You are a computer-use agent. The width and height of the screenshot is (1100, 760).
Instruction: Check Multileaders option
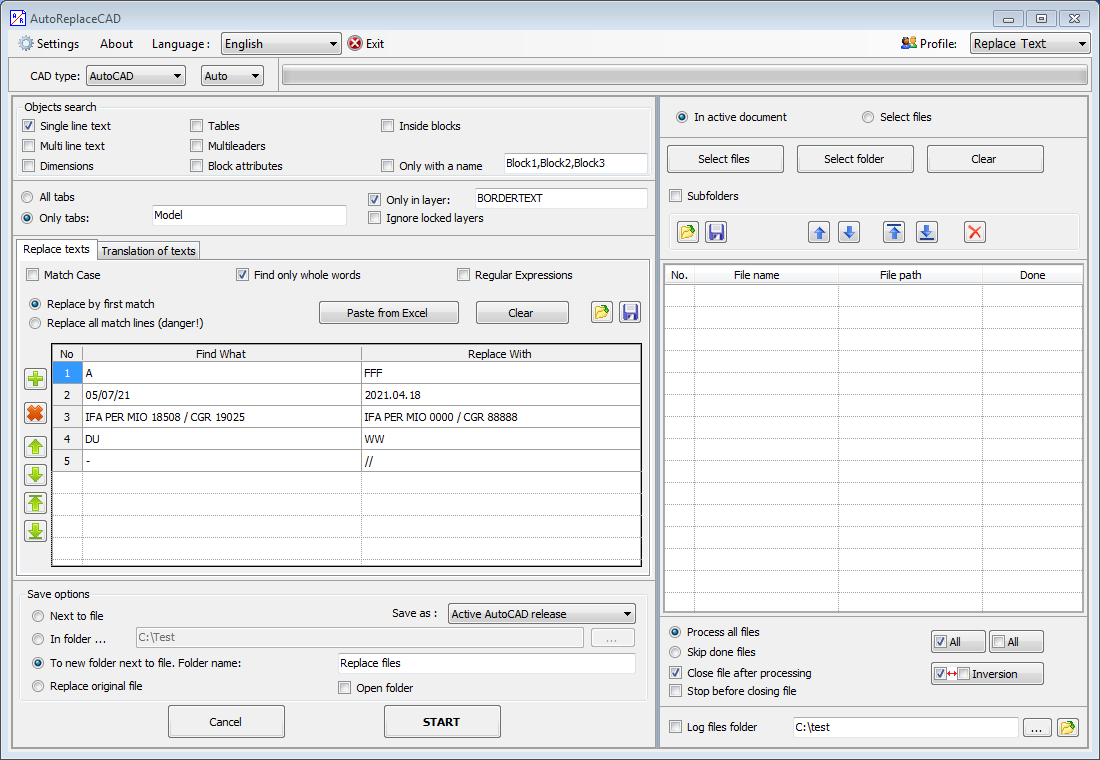[x=196, y=146]
